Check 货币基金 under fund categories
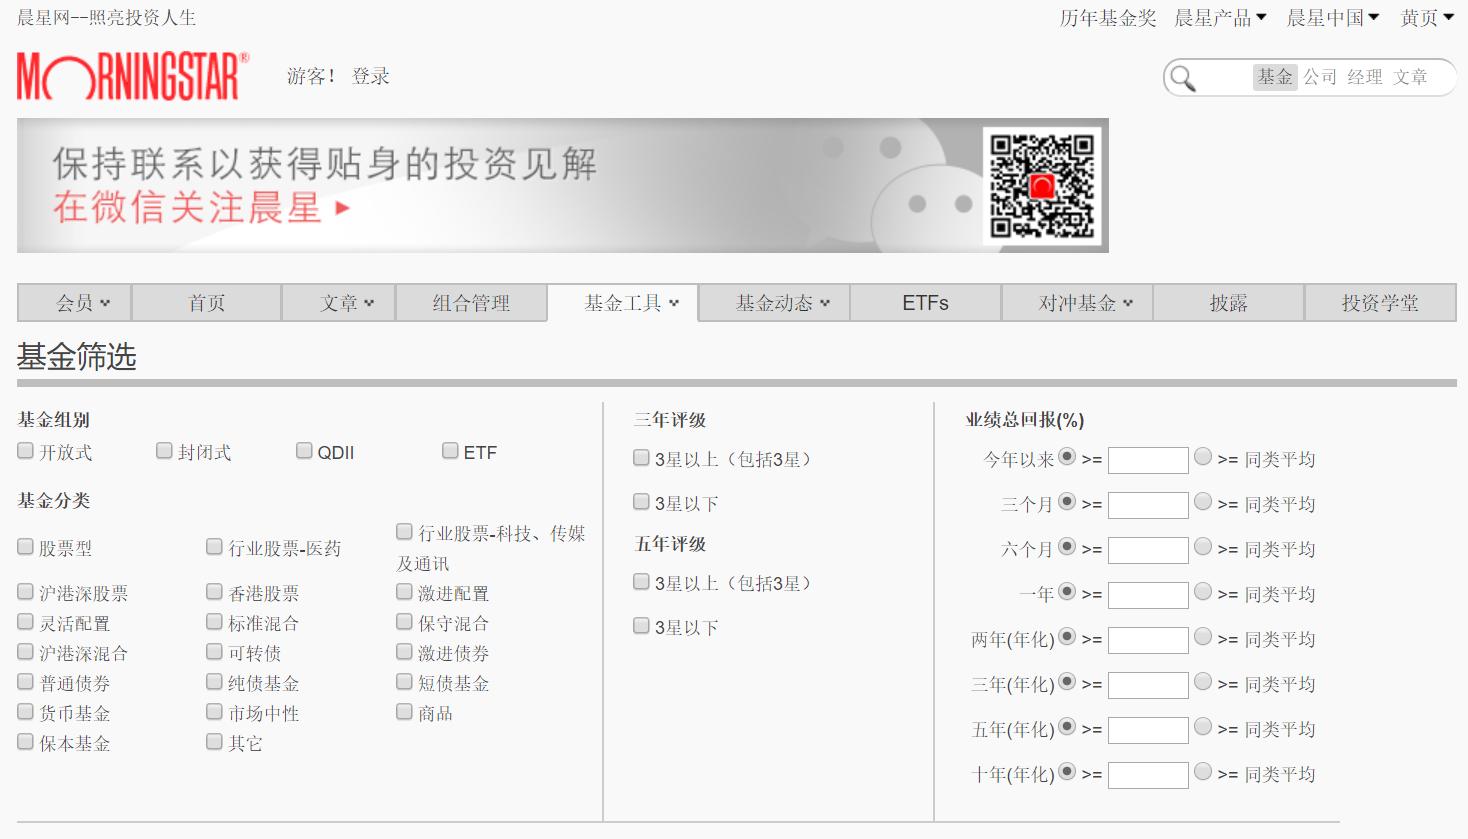The height and width of the screenshot is (839, 1468). [24, 712]
